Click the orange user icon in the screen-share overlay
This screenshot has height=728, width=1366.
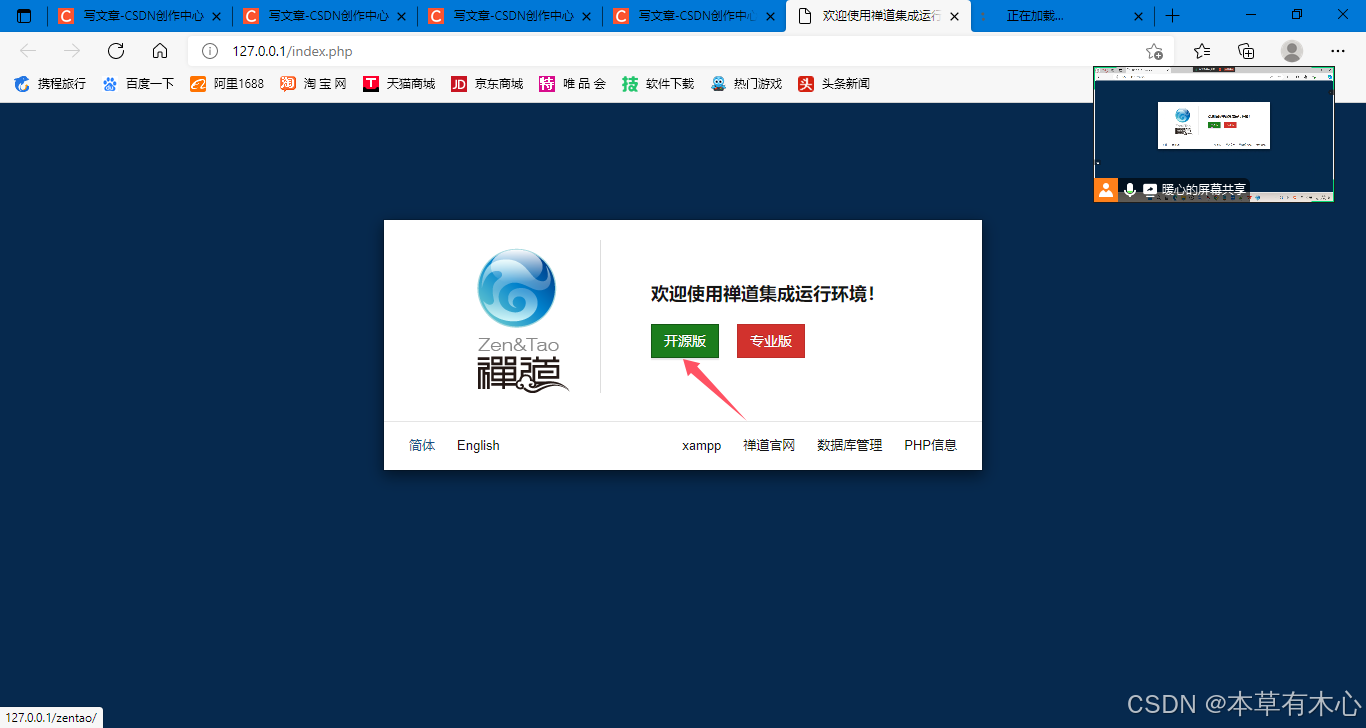tap(1106, 190)
